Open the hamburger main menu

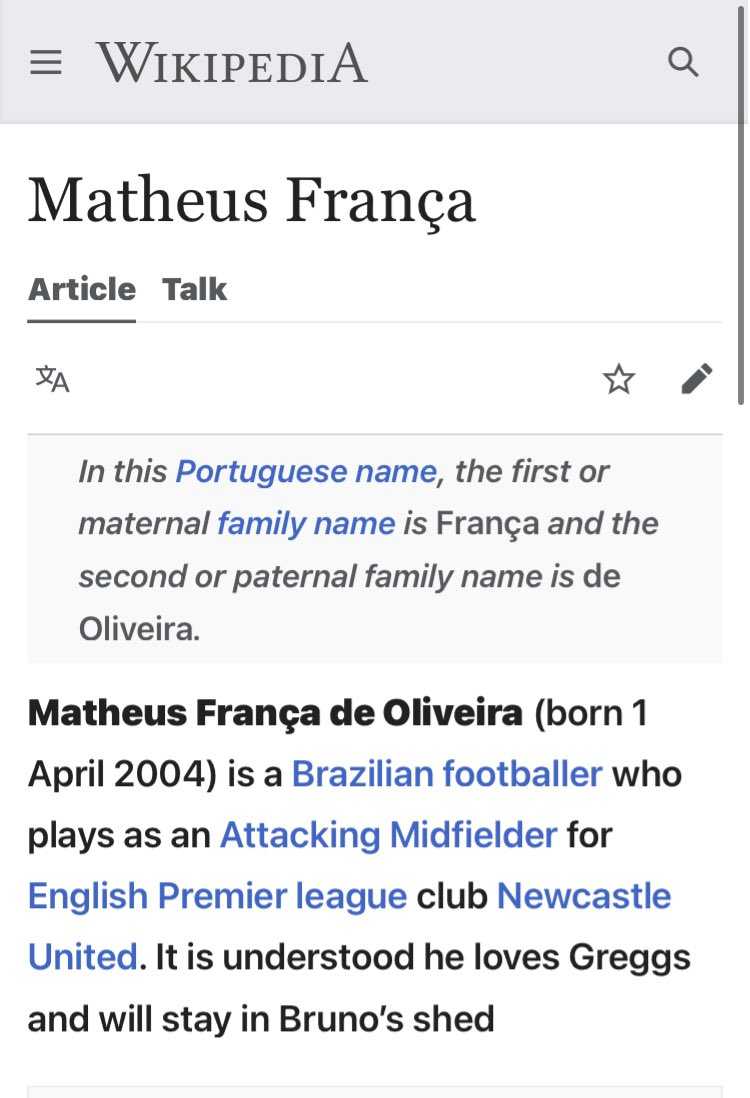(46, 62)
